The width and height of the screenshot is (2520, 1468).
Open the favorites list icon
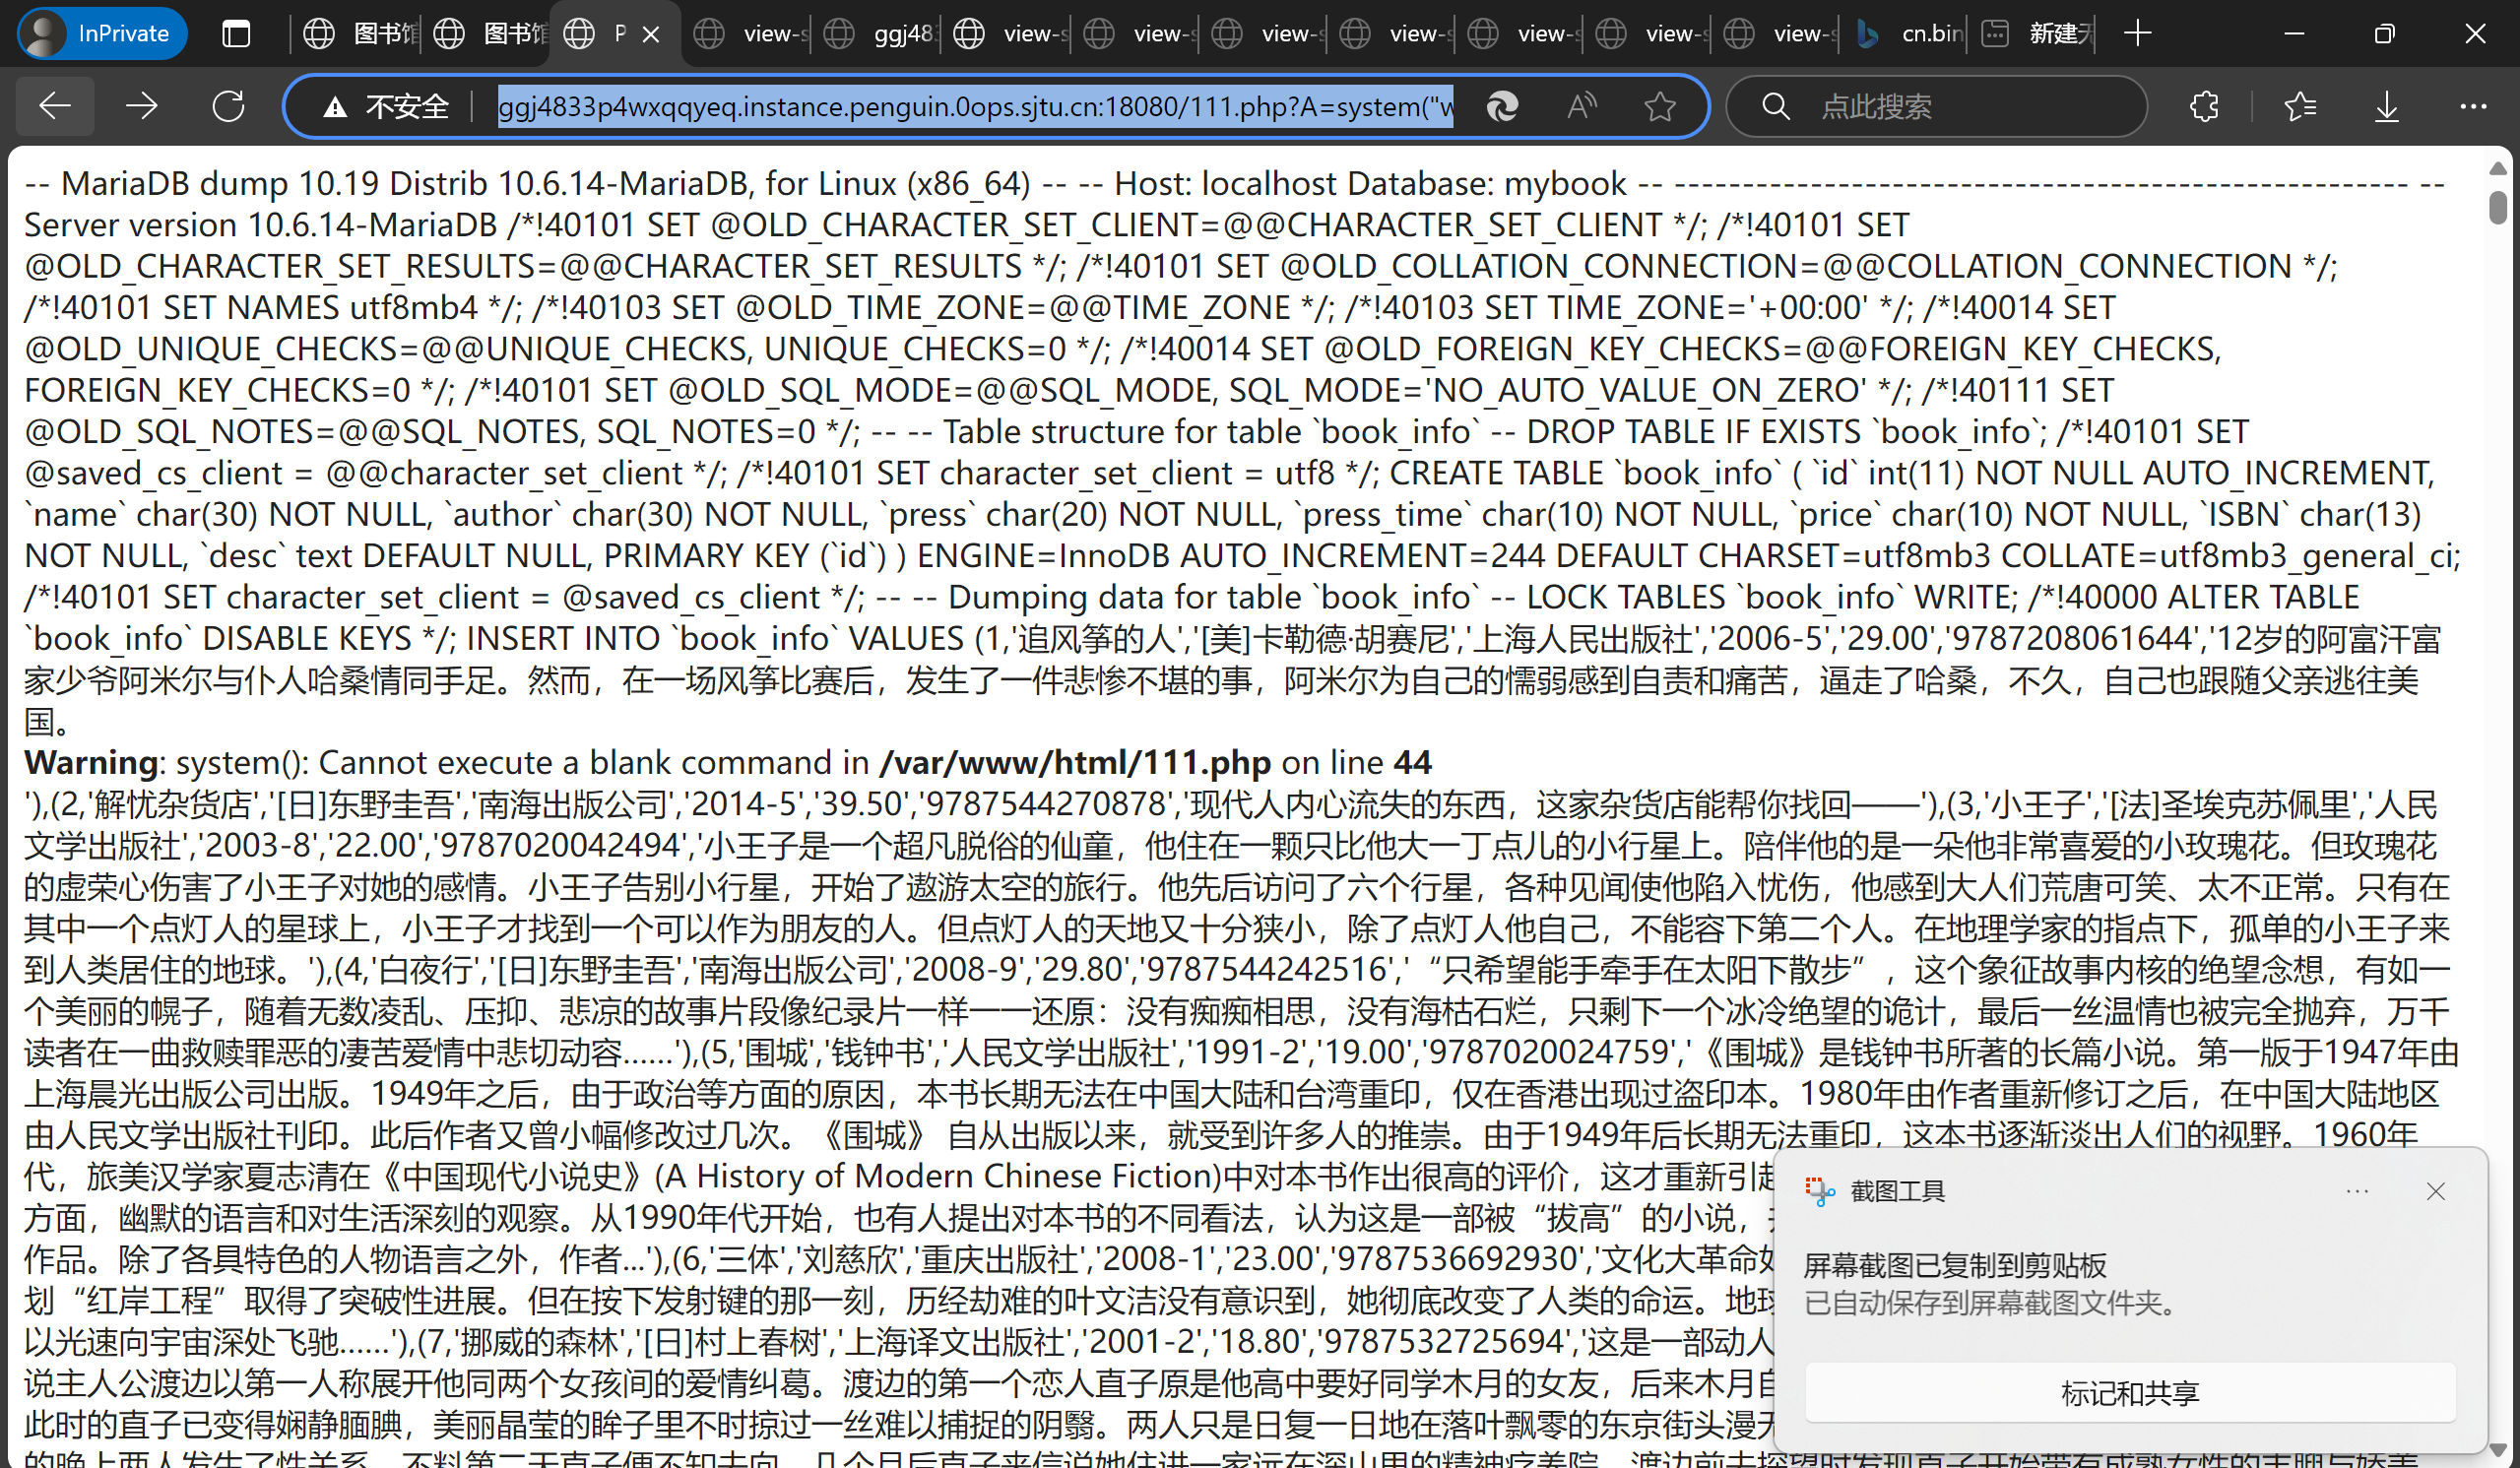2300,106
